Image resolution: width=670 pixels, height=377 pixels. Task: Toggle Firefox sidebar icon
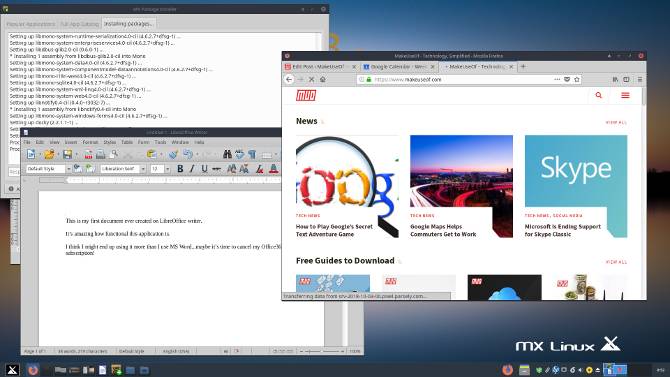point(626,80)
